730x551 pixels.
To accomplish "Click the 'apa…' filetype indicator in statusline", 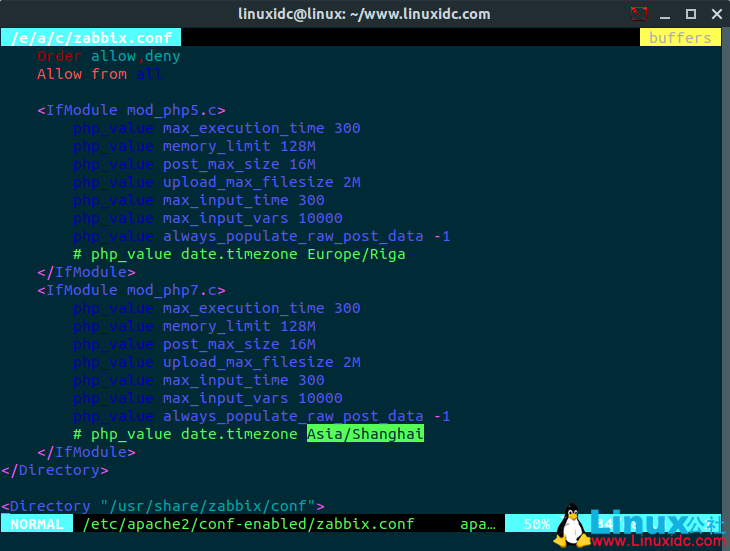I will click(478, 524).
